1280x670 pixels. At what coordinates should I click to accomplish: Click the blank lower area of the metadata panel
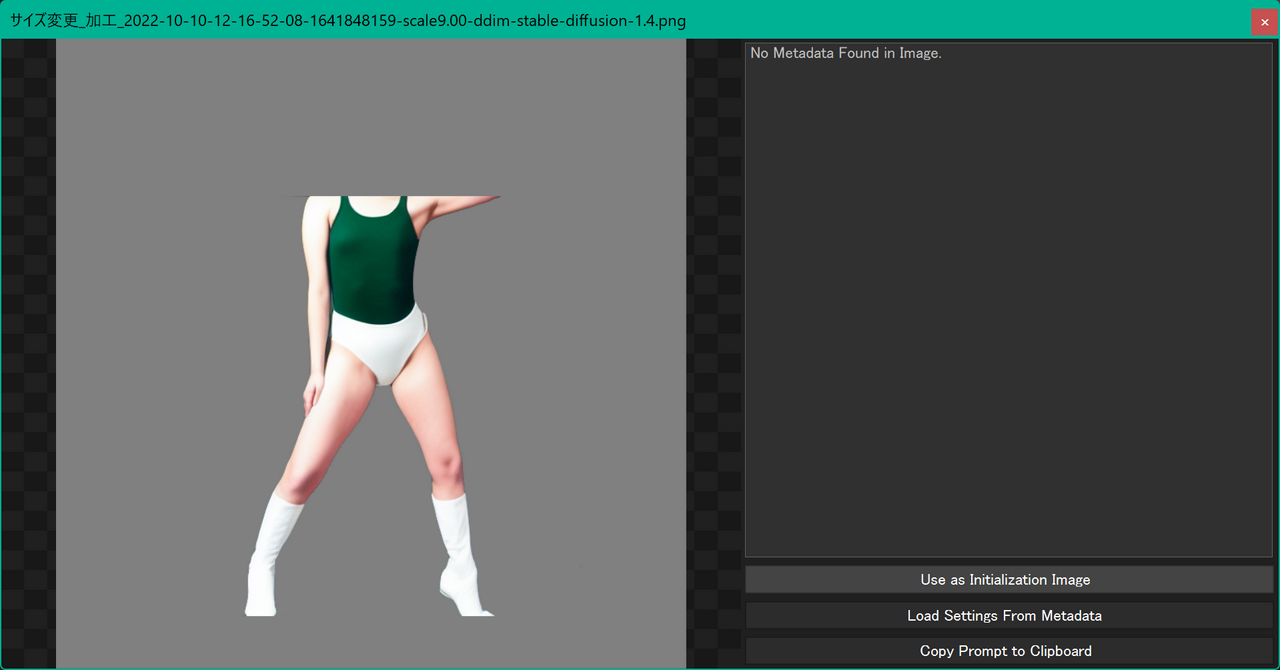pos(1008,500)
